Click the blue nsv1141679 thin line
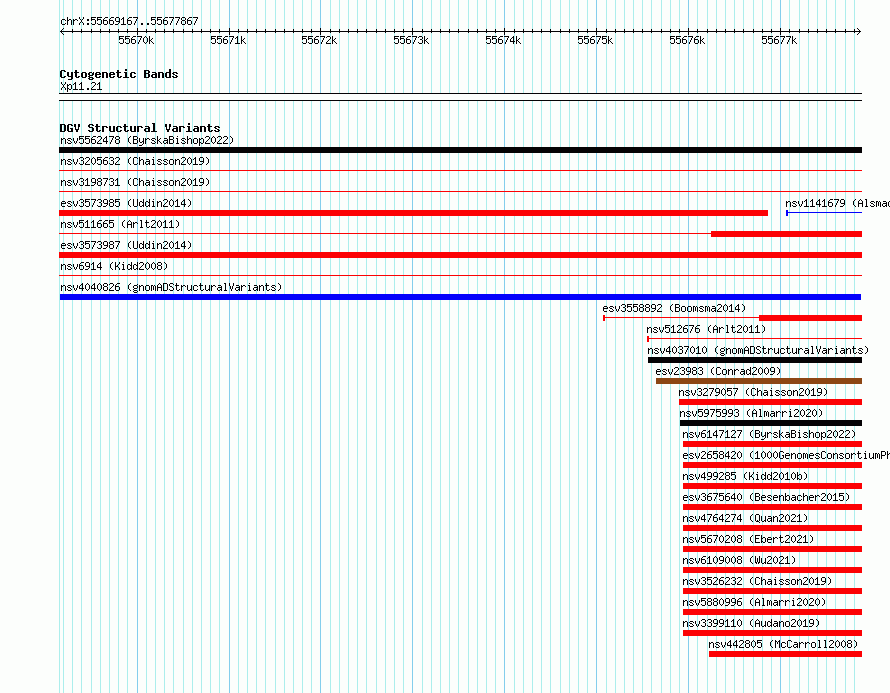The image size is (890, 693). click(x=824, y=213)
